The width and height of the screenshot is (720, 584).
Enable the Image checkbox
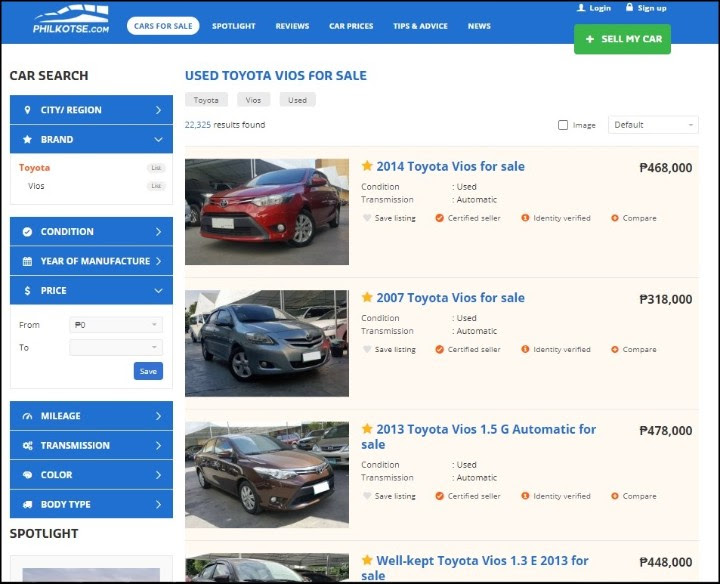point(563,125)
